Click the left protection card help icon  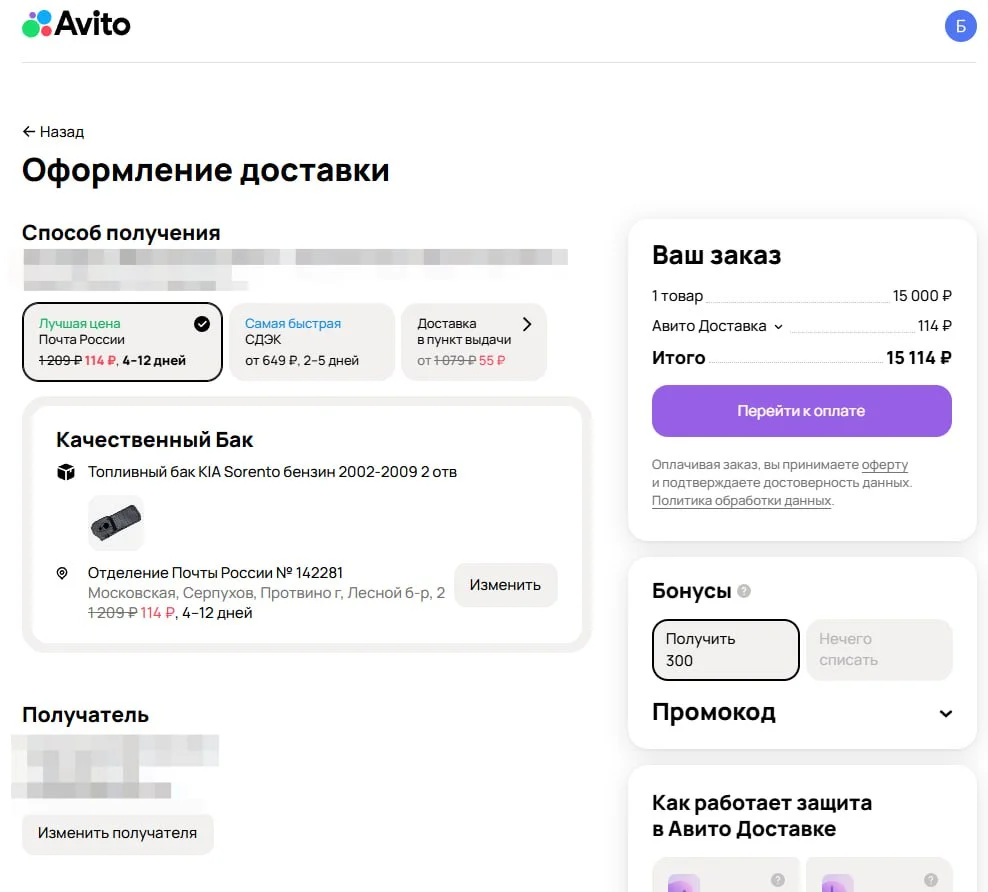coord(778,880)
